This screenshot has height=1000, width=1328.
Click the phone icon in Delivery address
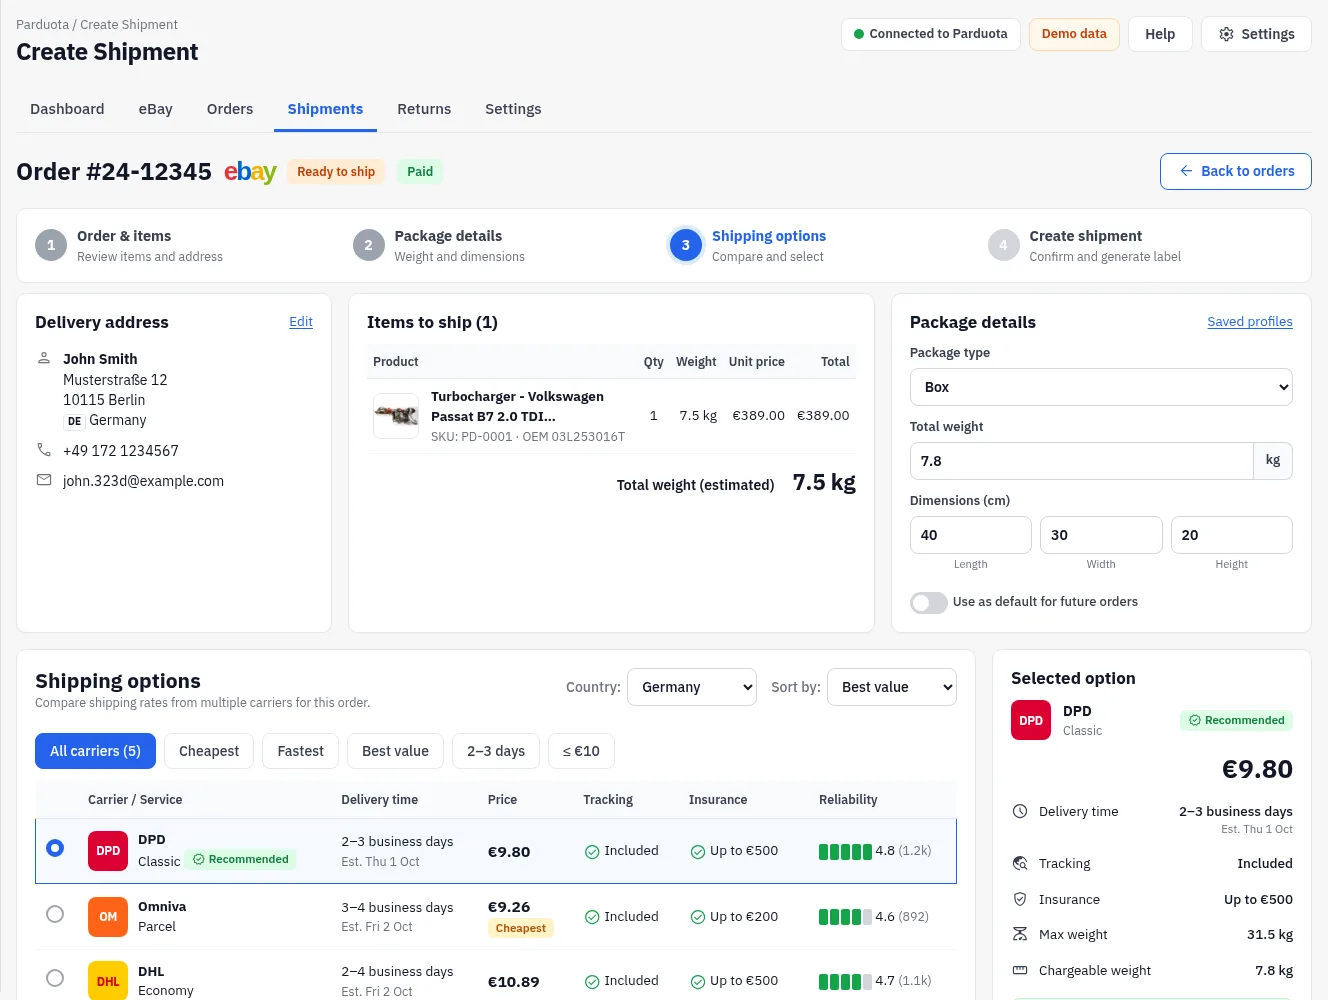click(x=44, y=450)
